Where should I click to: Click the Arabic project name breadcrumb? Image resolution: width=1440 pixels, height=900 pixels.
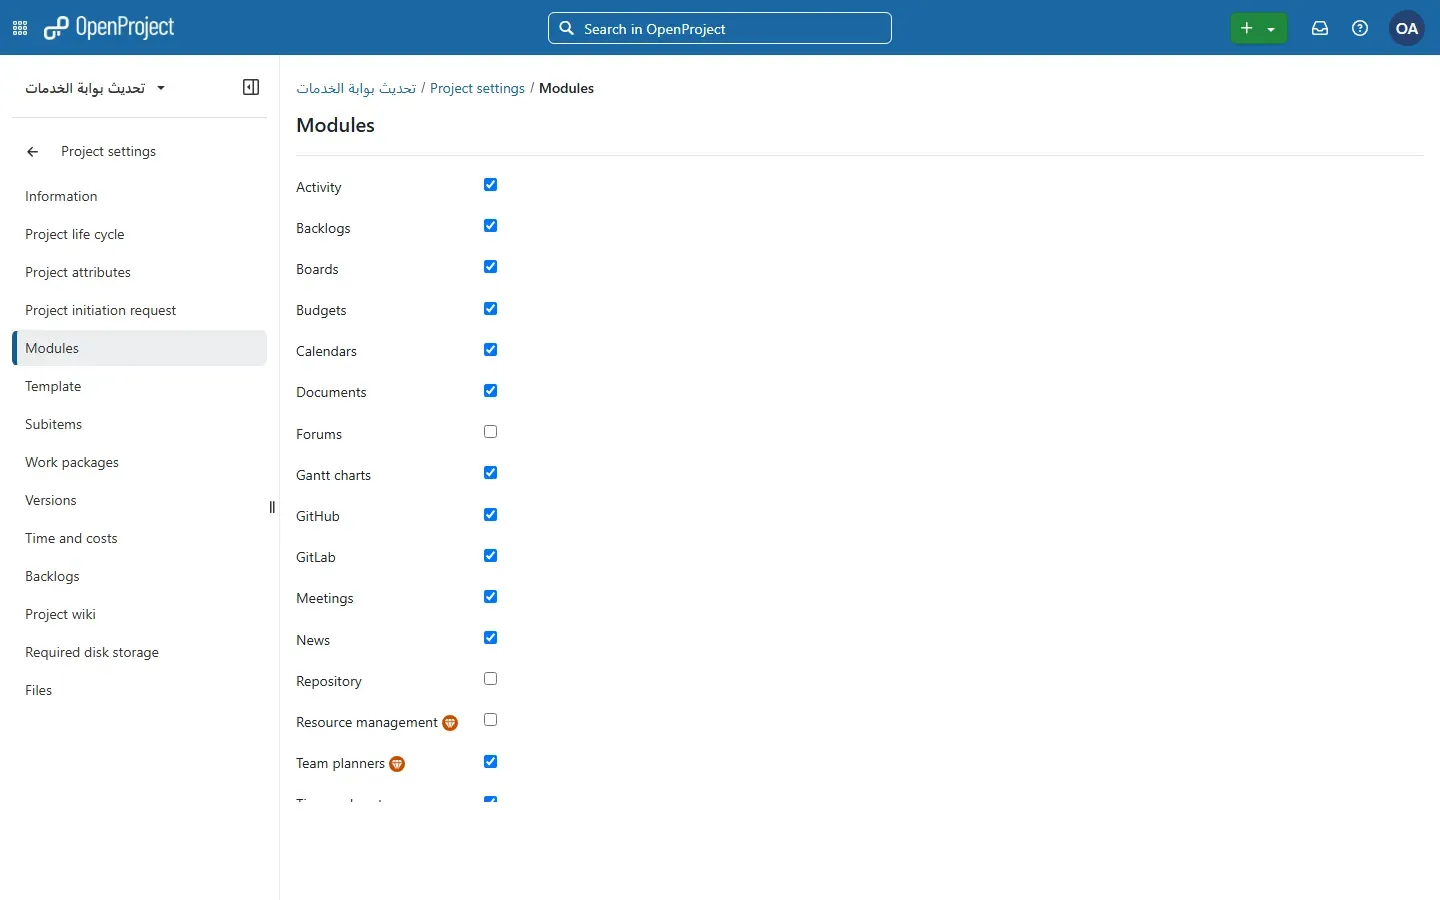pyautogui.click(x=356, y=88)
